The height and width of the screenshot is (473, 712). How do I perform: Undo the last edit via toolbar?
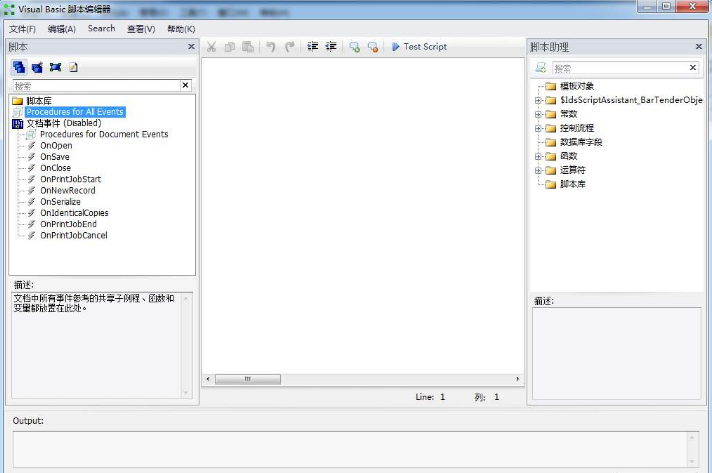click(271, 47)
